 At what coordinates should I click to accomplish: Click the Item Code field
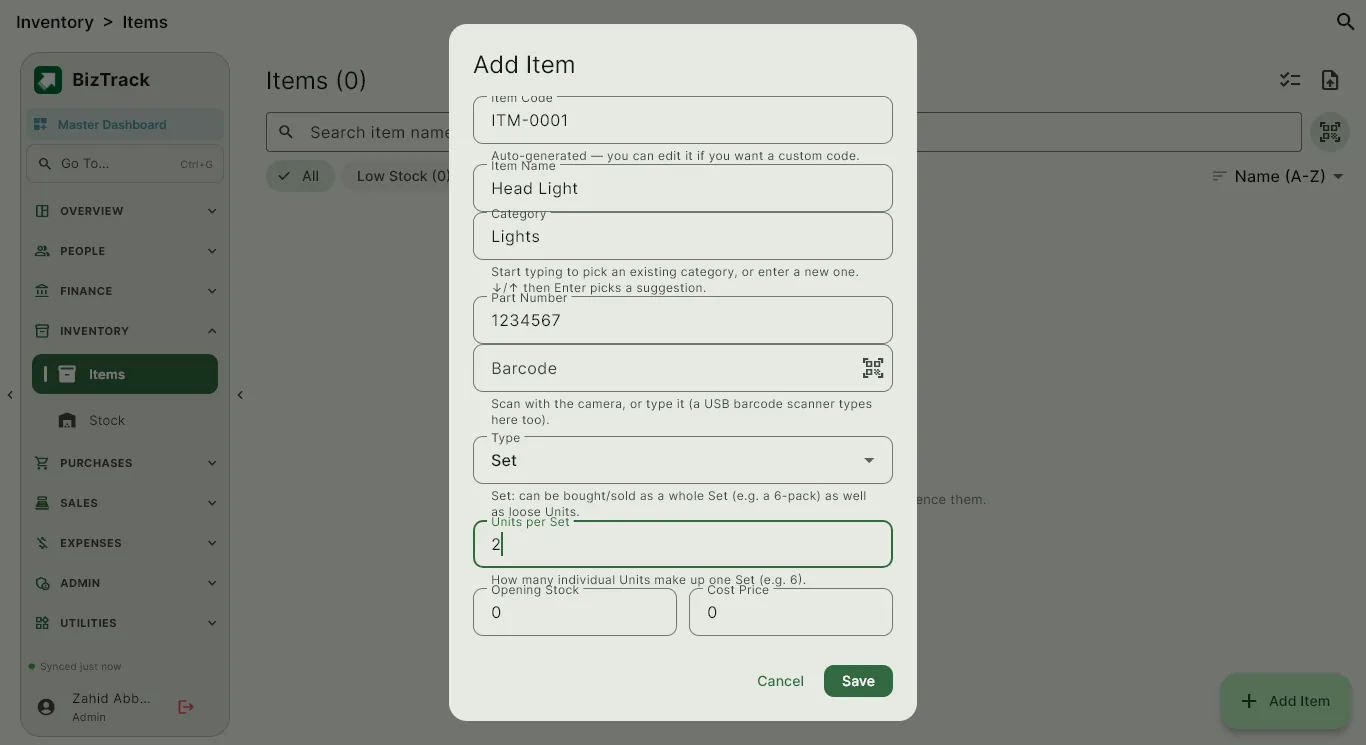(683, 120)
